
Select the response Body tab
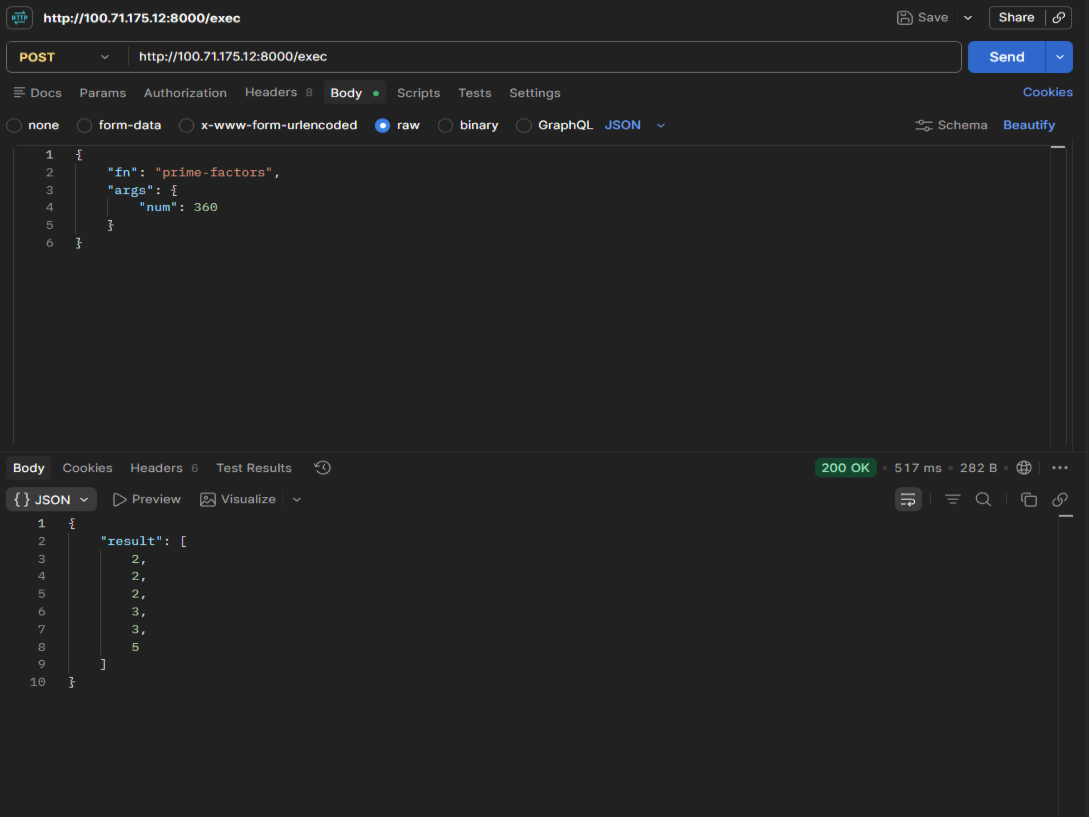click(28, 468)
